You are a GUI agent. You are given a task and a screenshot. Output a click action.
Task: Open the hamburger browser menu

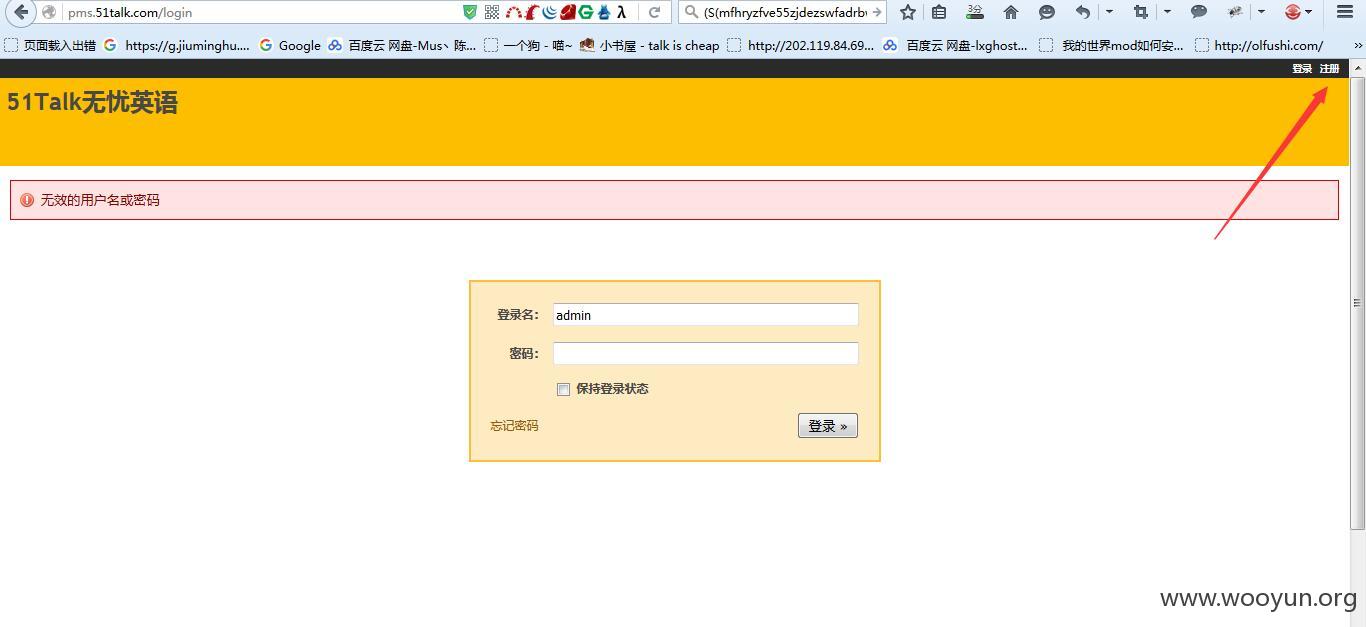pos(1345,12)
